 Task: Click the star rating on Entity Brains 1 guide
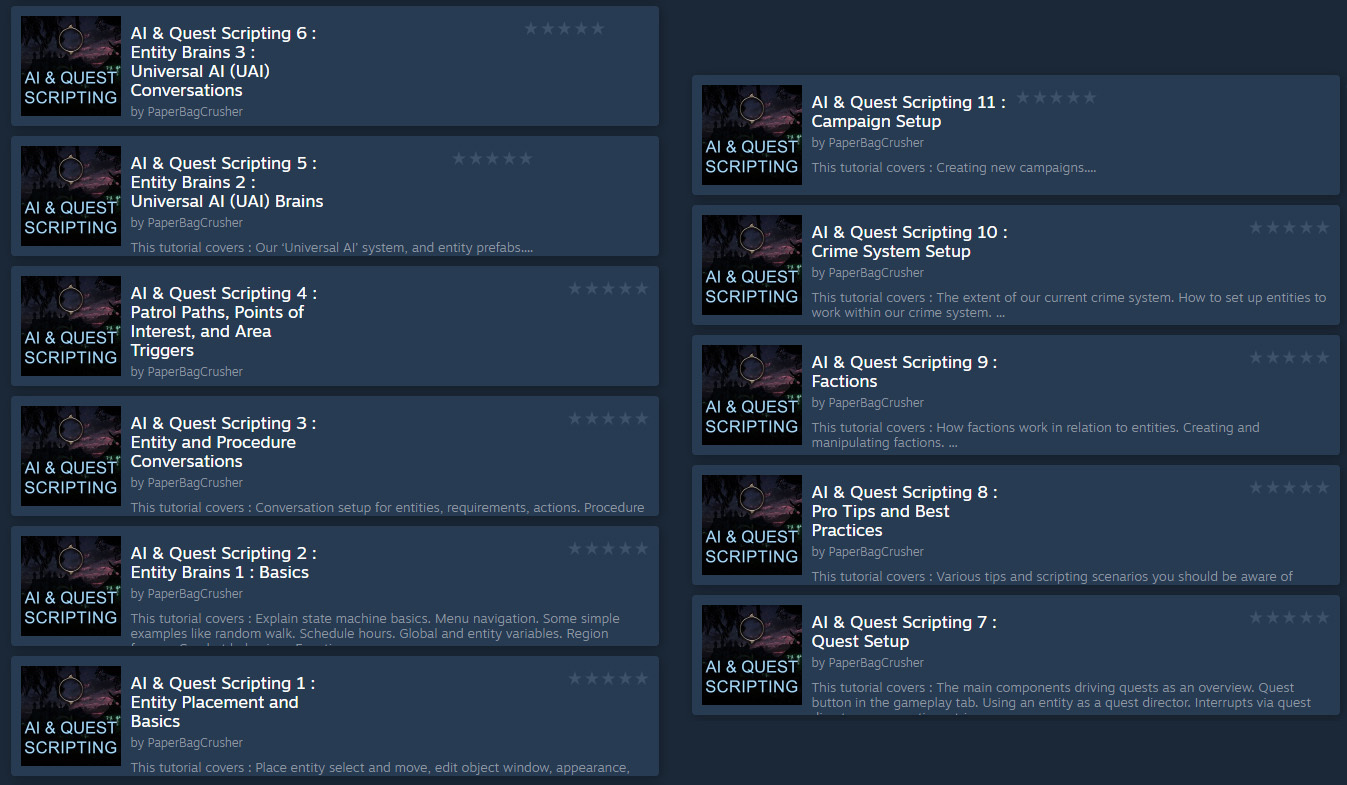click(608, 549)
